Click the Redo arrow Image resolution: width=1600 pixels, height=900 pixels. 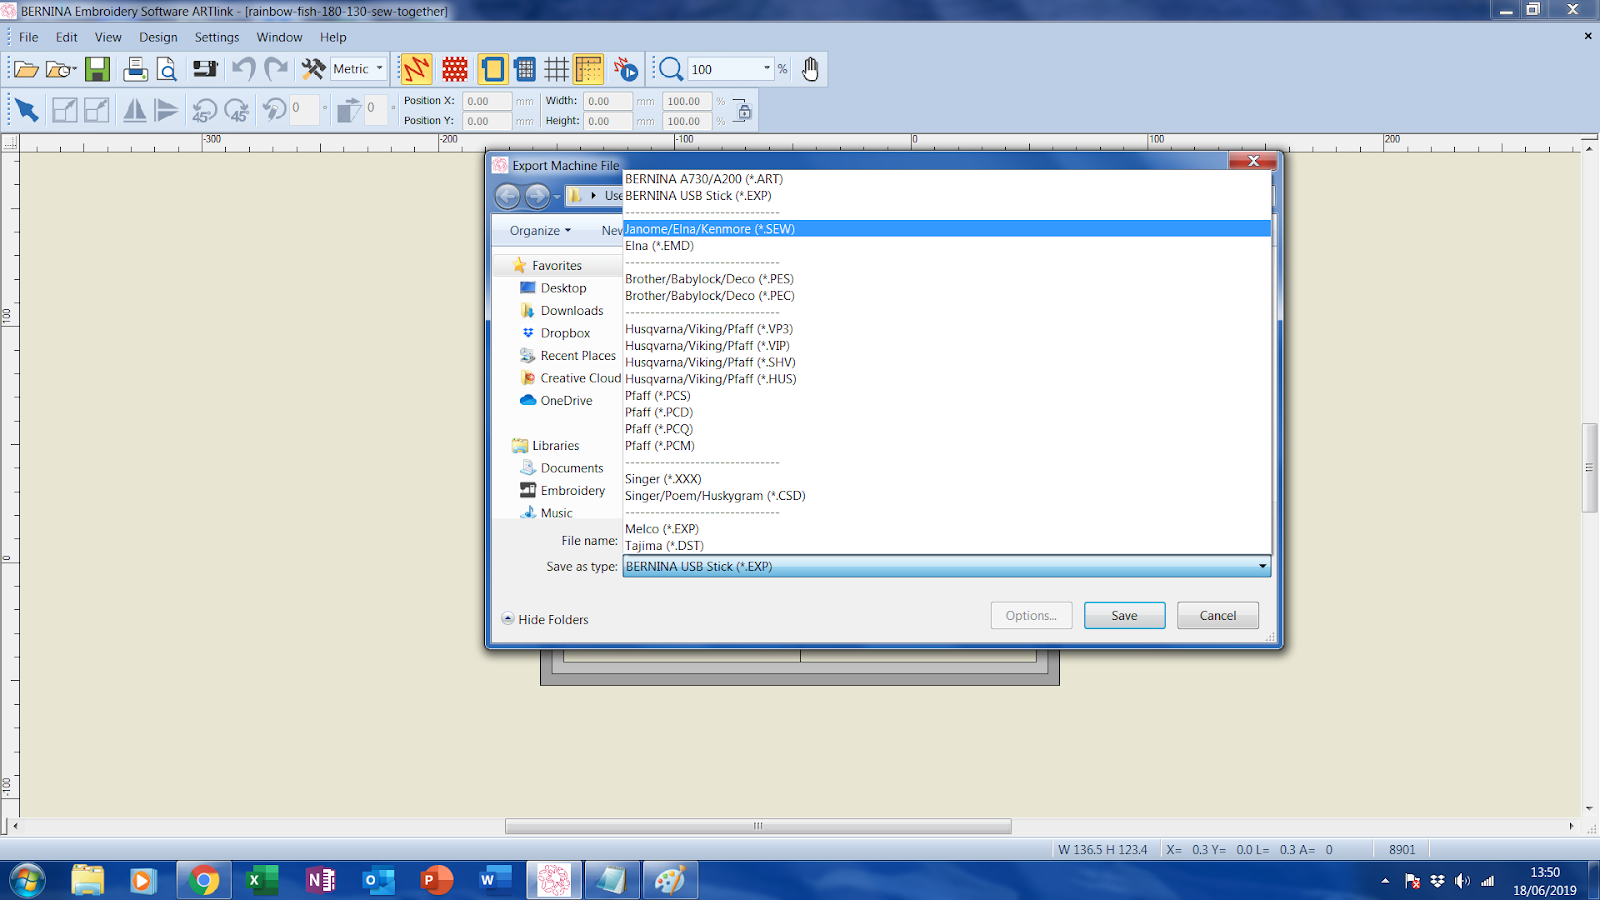[276, 69]
